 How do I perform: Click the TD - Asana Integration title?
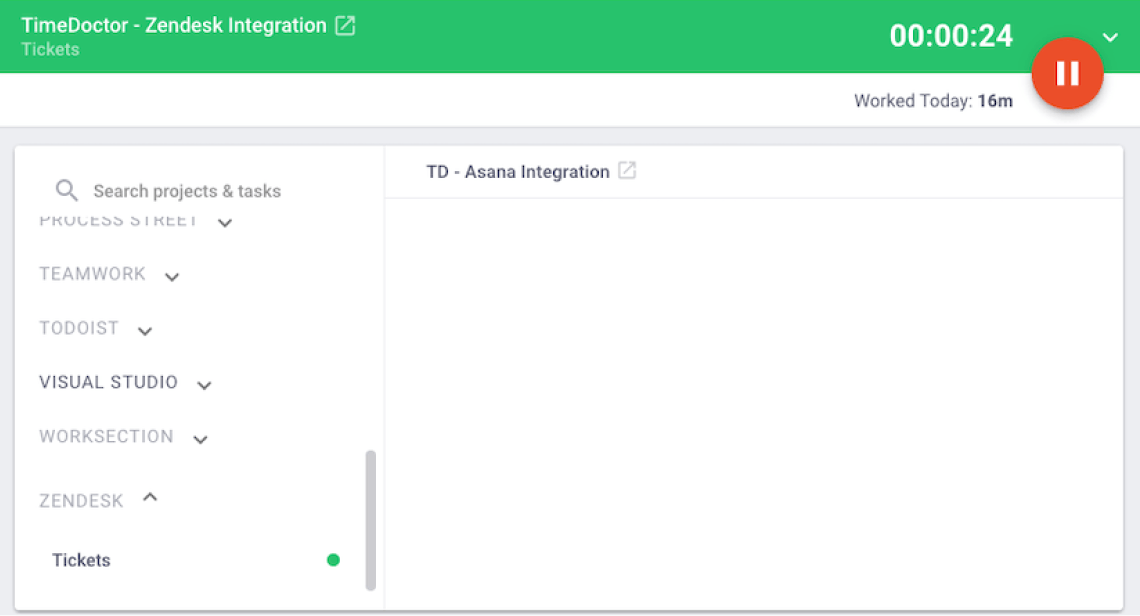pyautogui.click(x=517, y=172)
